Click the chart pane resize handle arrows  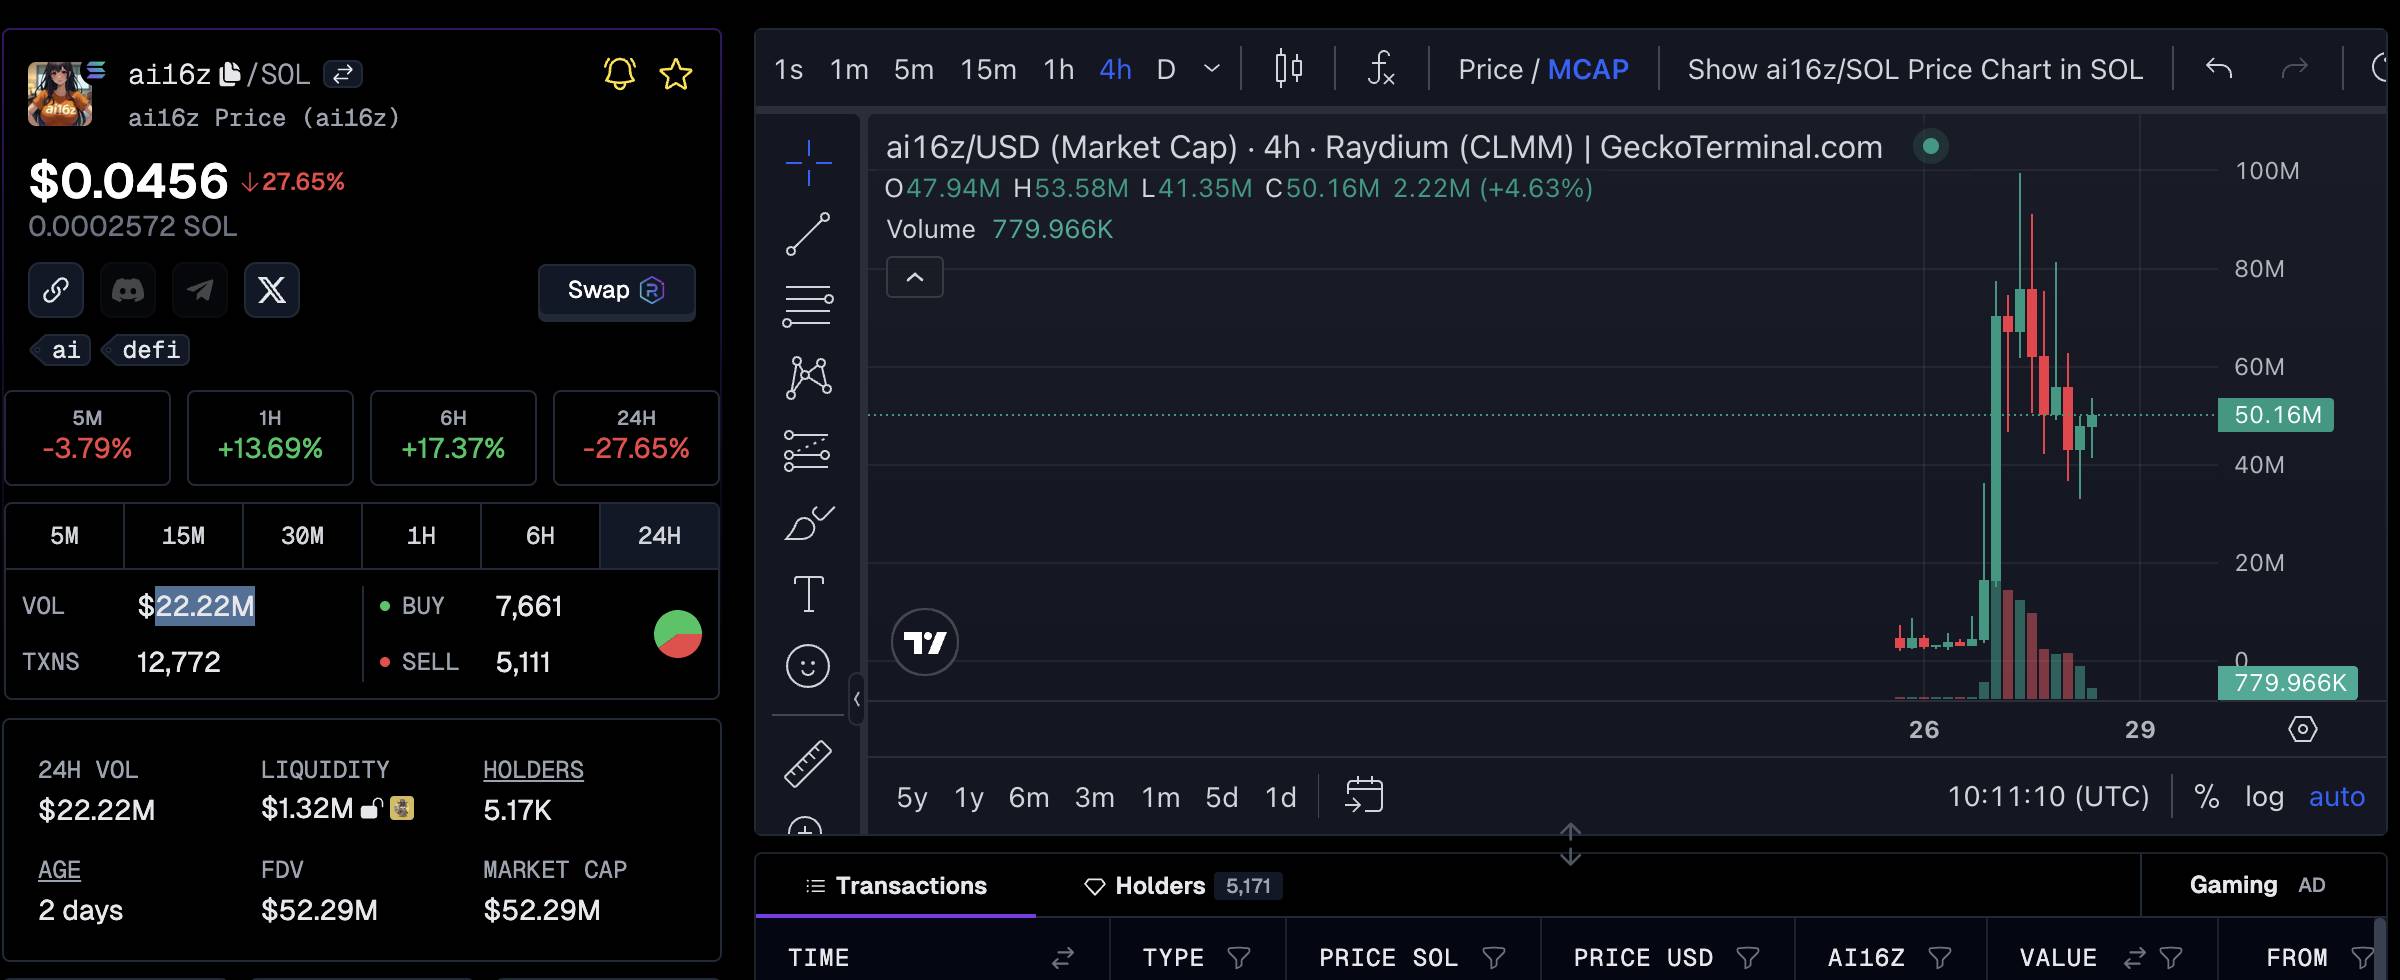(1570, 844)
